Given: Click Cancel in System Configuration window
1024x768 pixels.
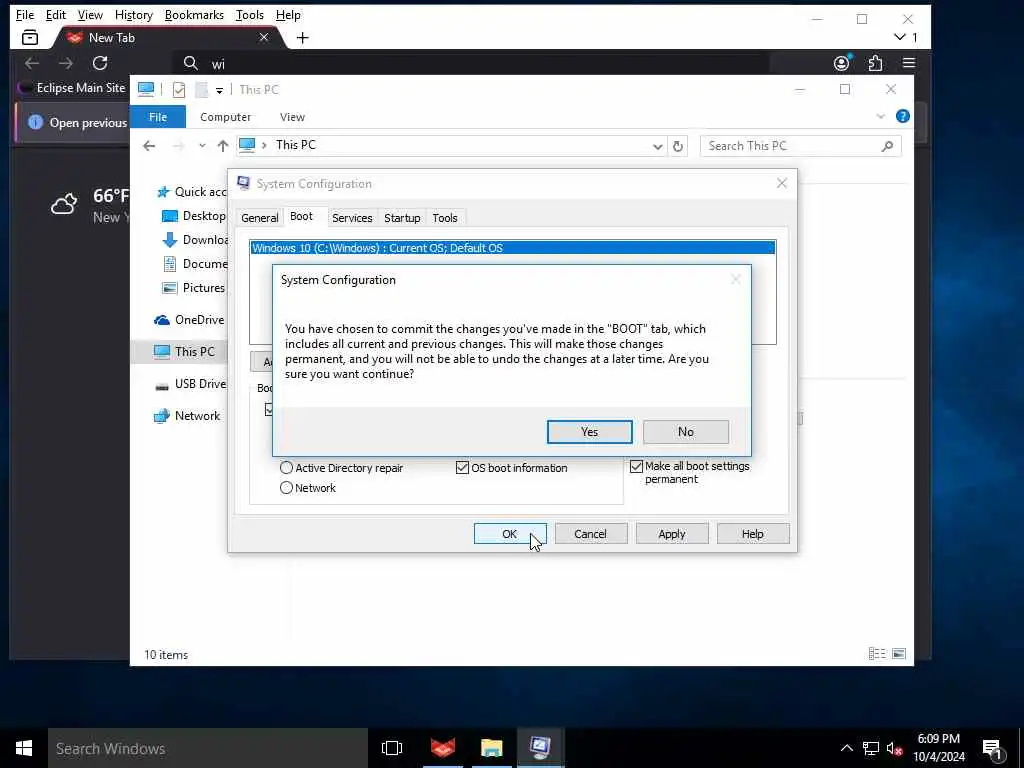Looking at the screenshot, I should click(590, 534).
